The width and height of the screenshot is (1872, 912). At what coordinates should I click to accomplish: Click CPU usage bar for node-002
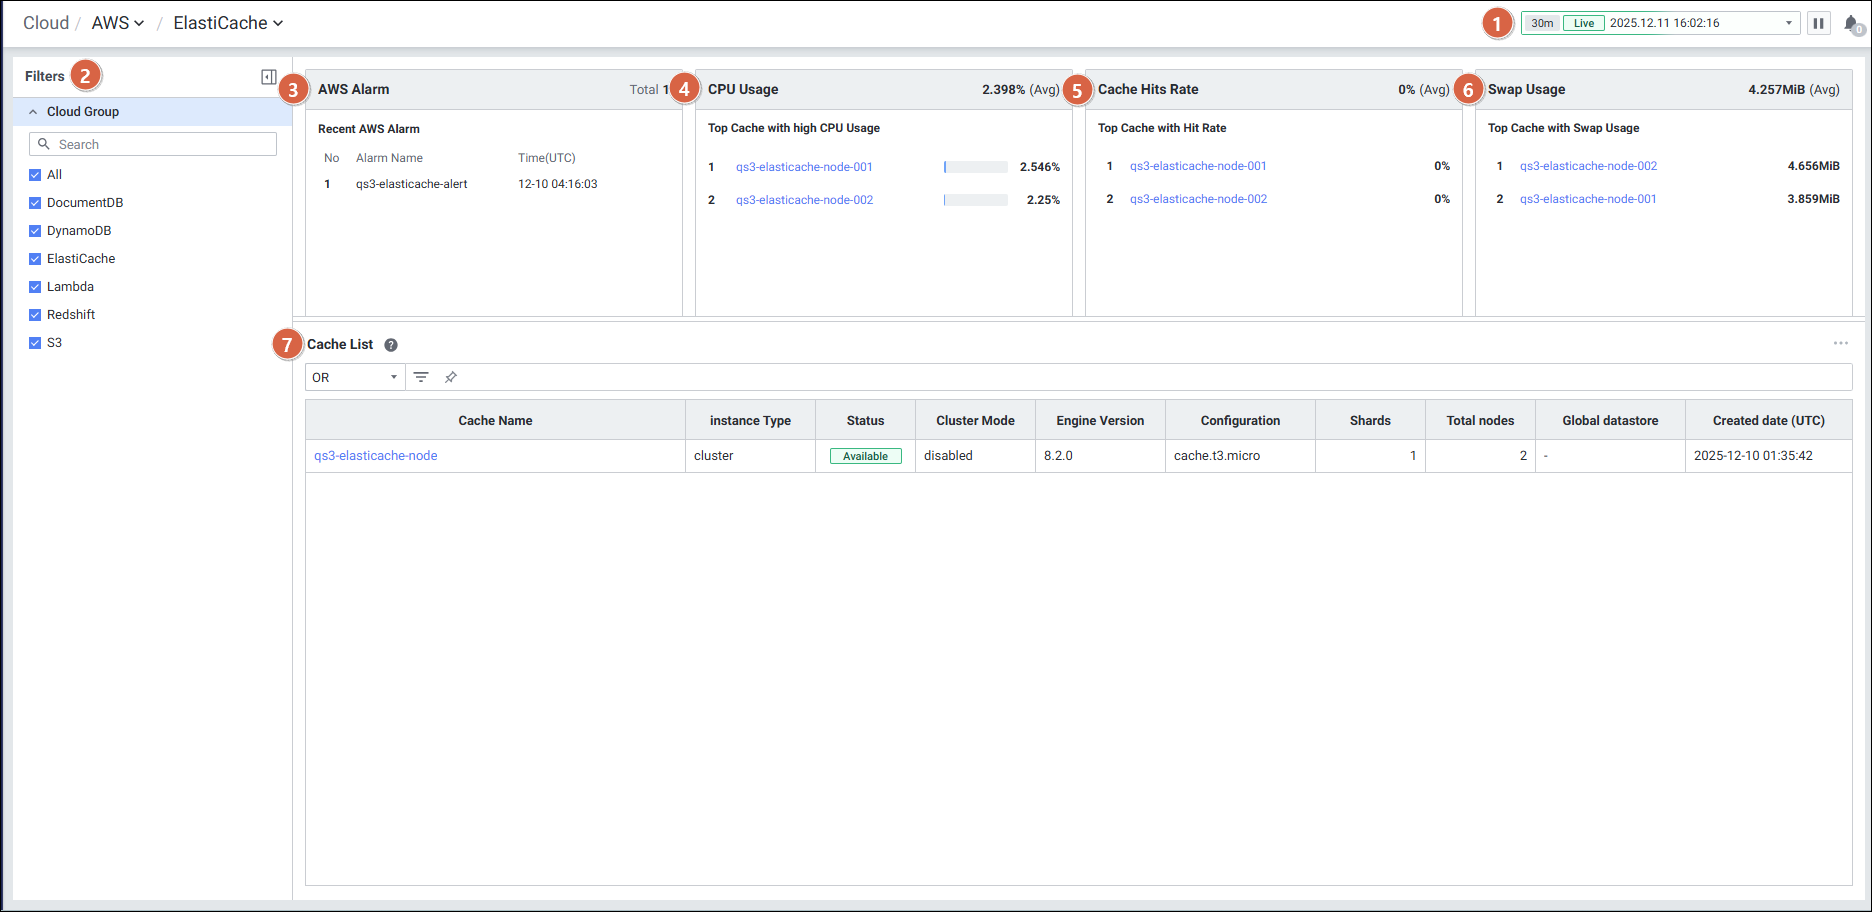pos(975,200)
